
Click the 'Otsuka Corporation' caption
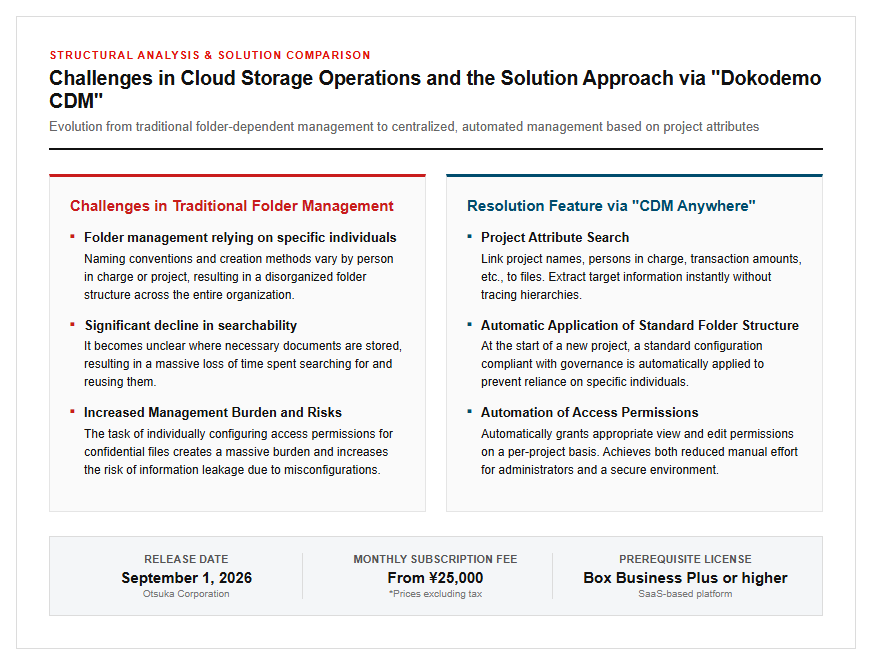(186, 594)
